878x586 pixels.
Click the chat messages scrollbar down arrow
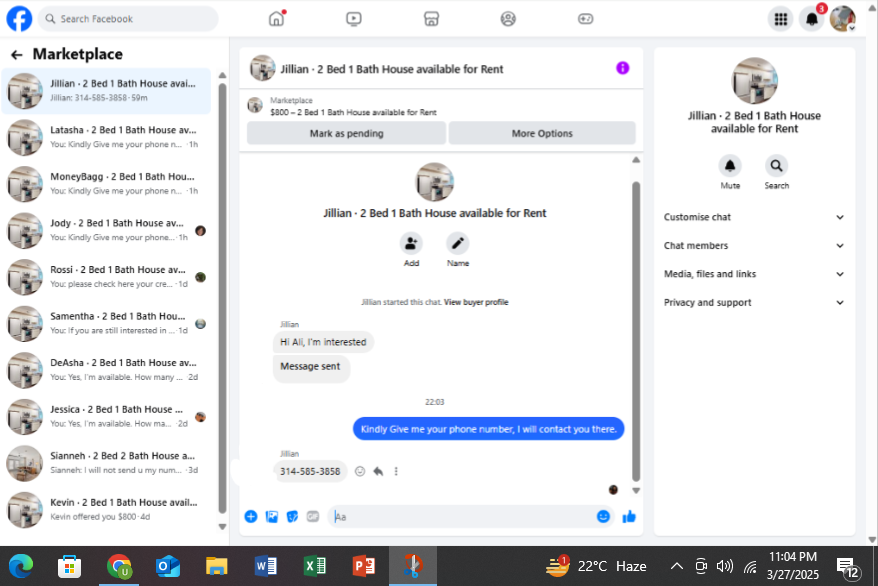pos(636,490)
